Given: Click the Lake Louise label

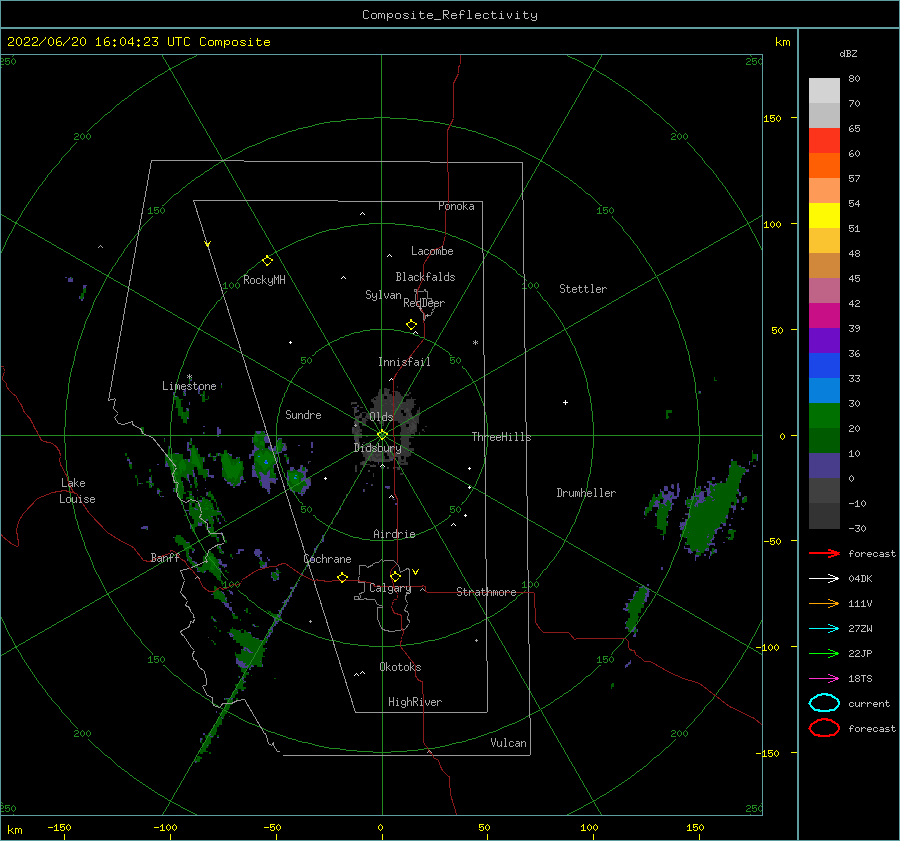Looking at the screenshot, I should 77,491.
